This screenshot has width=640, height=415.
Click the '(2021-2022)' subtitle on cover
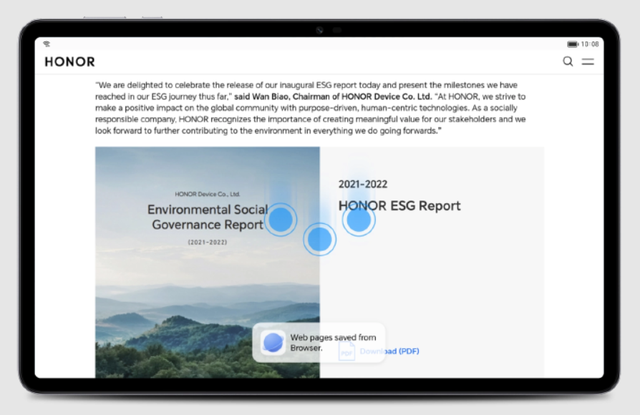(x=207, y=242)
